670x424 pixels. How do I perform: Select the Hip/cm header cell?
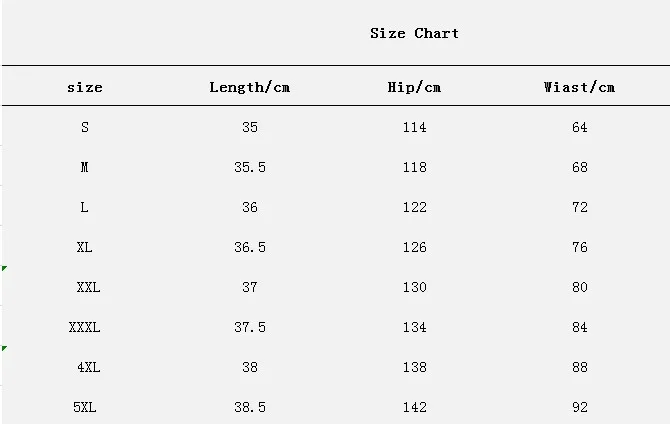(414, 87)
